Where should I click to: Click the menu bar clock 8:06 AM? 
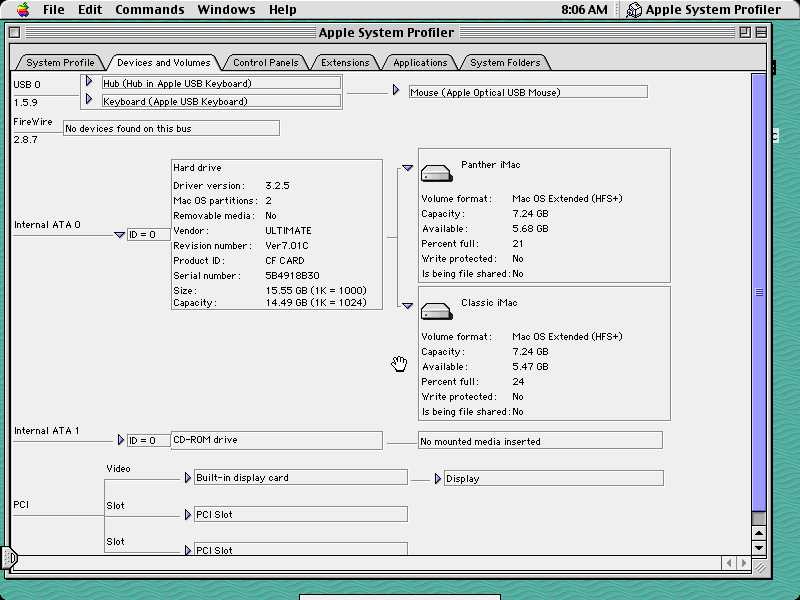click(x=584, y=10)
